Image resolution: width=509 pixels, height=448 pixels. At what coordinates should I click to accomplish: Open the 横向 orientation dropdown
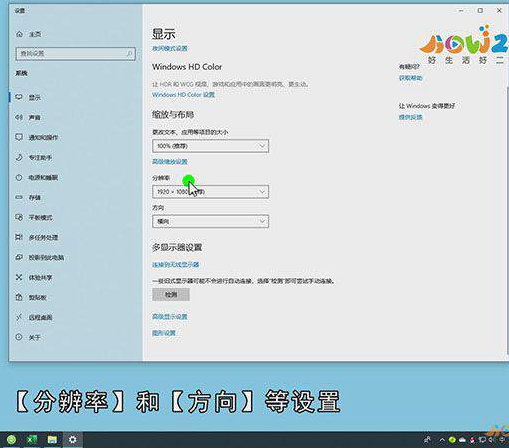(210, 221)
